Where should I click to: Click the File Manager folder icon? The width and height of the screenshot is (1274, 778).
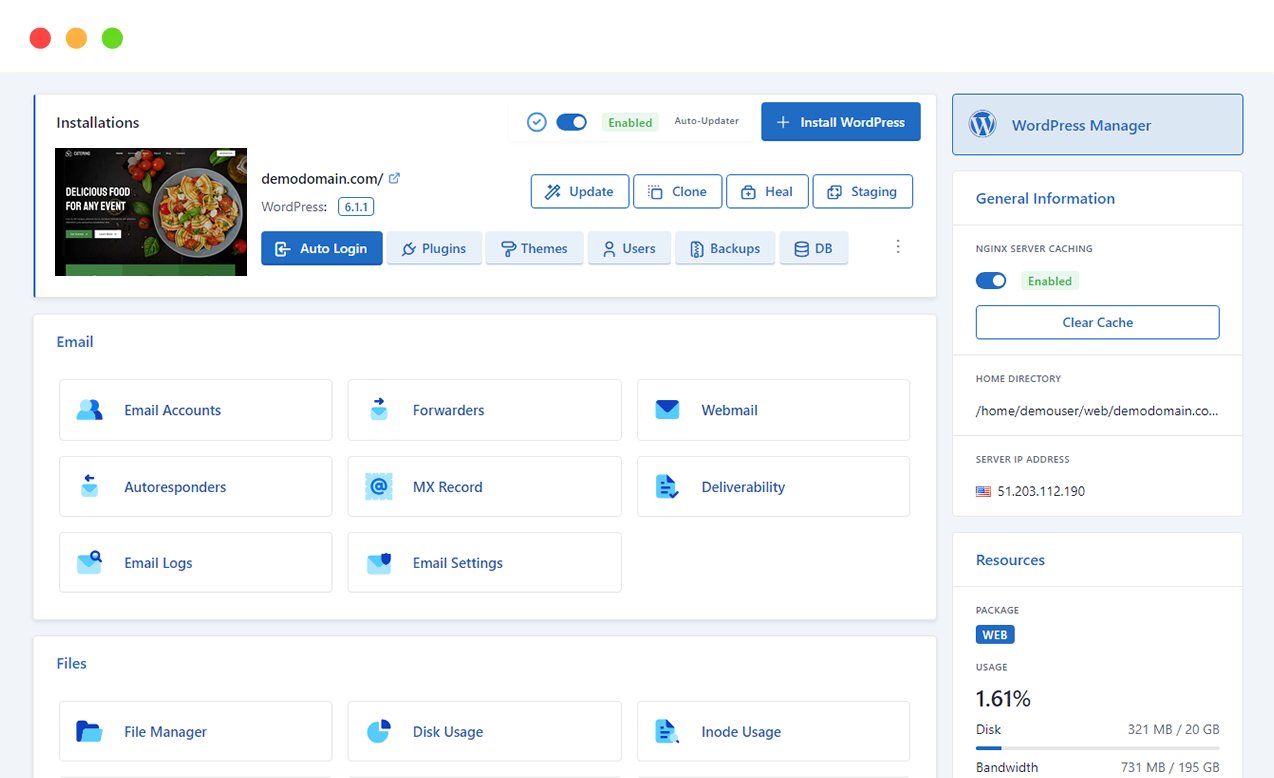(90, 732)
